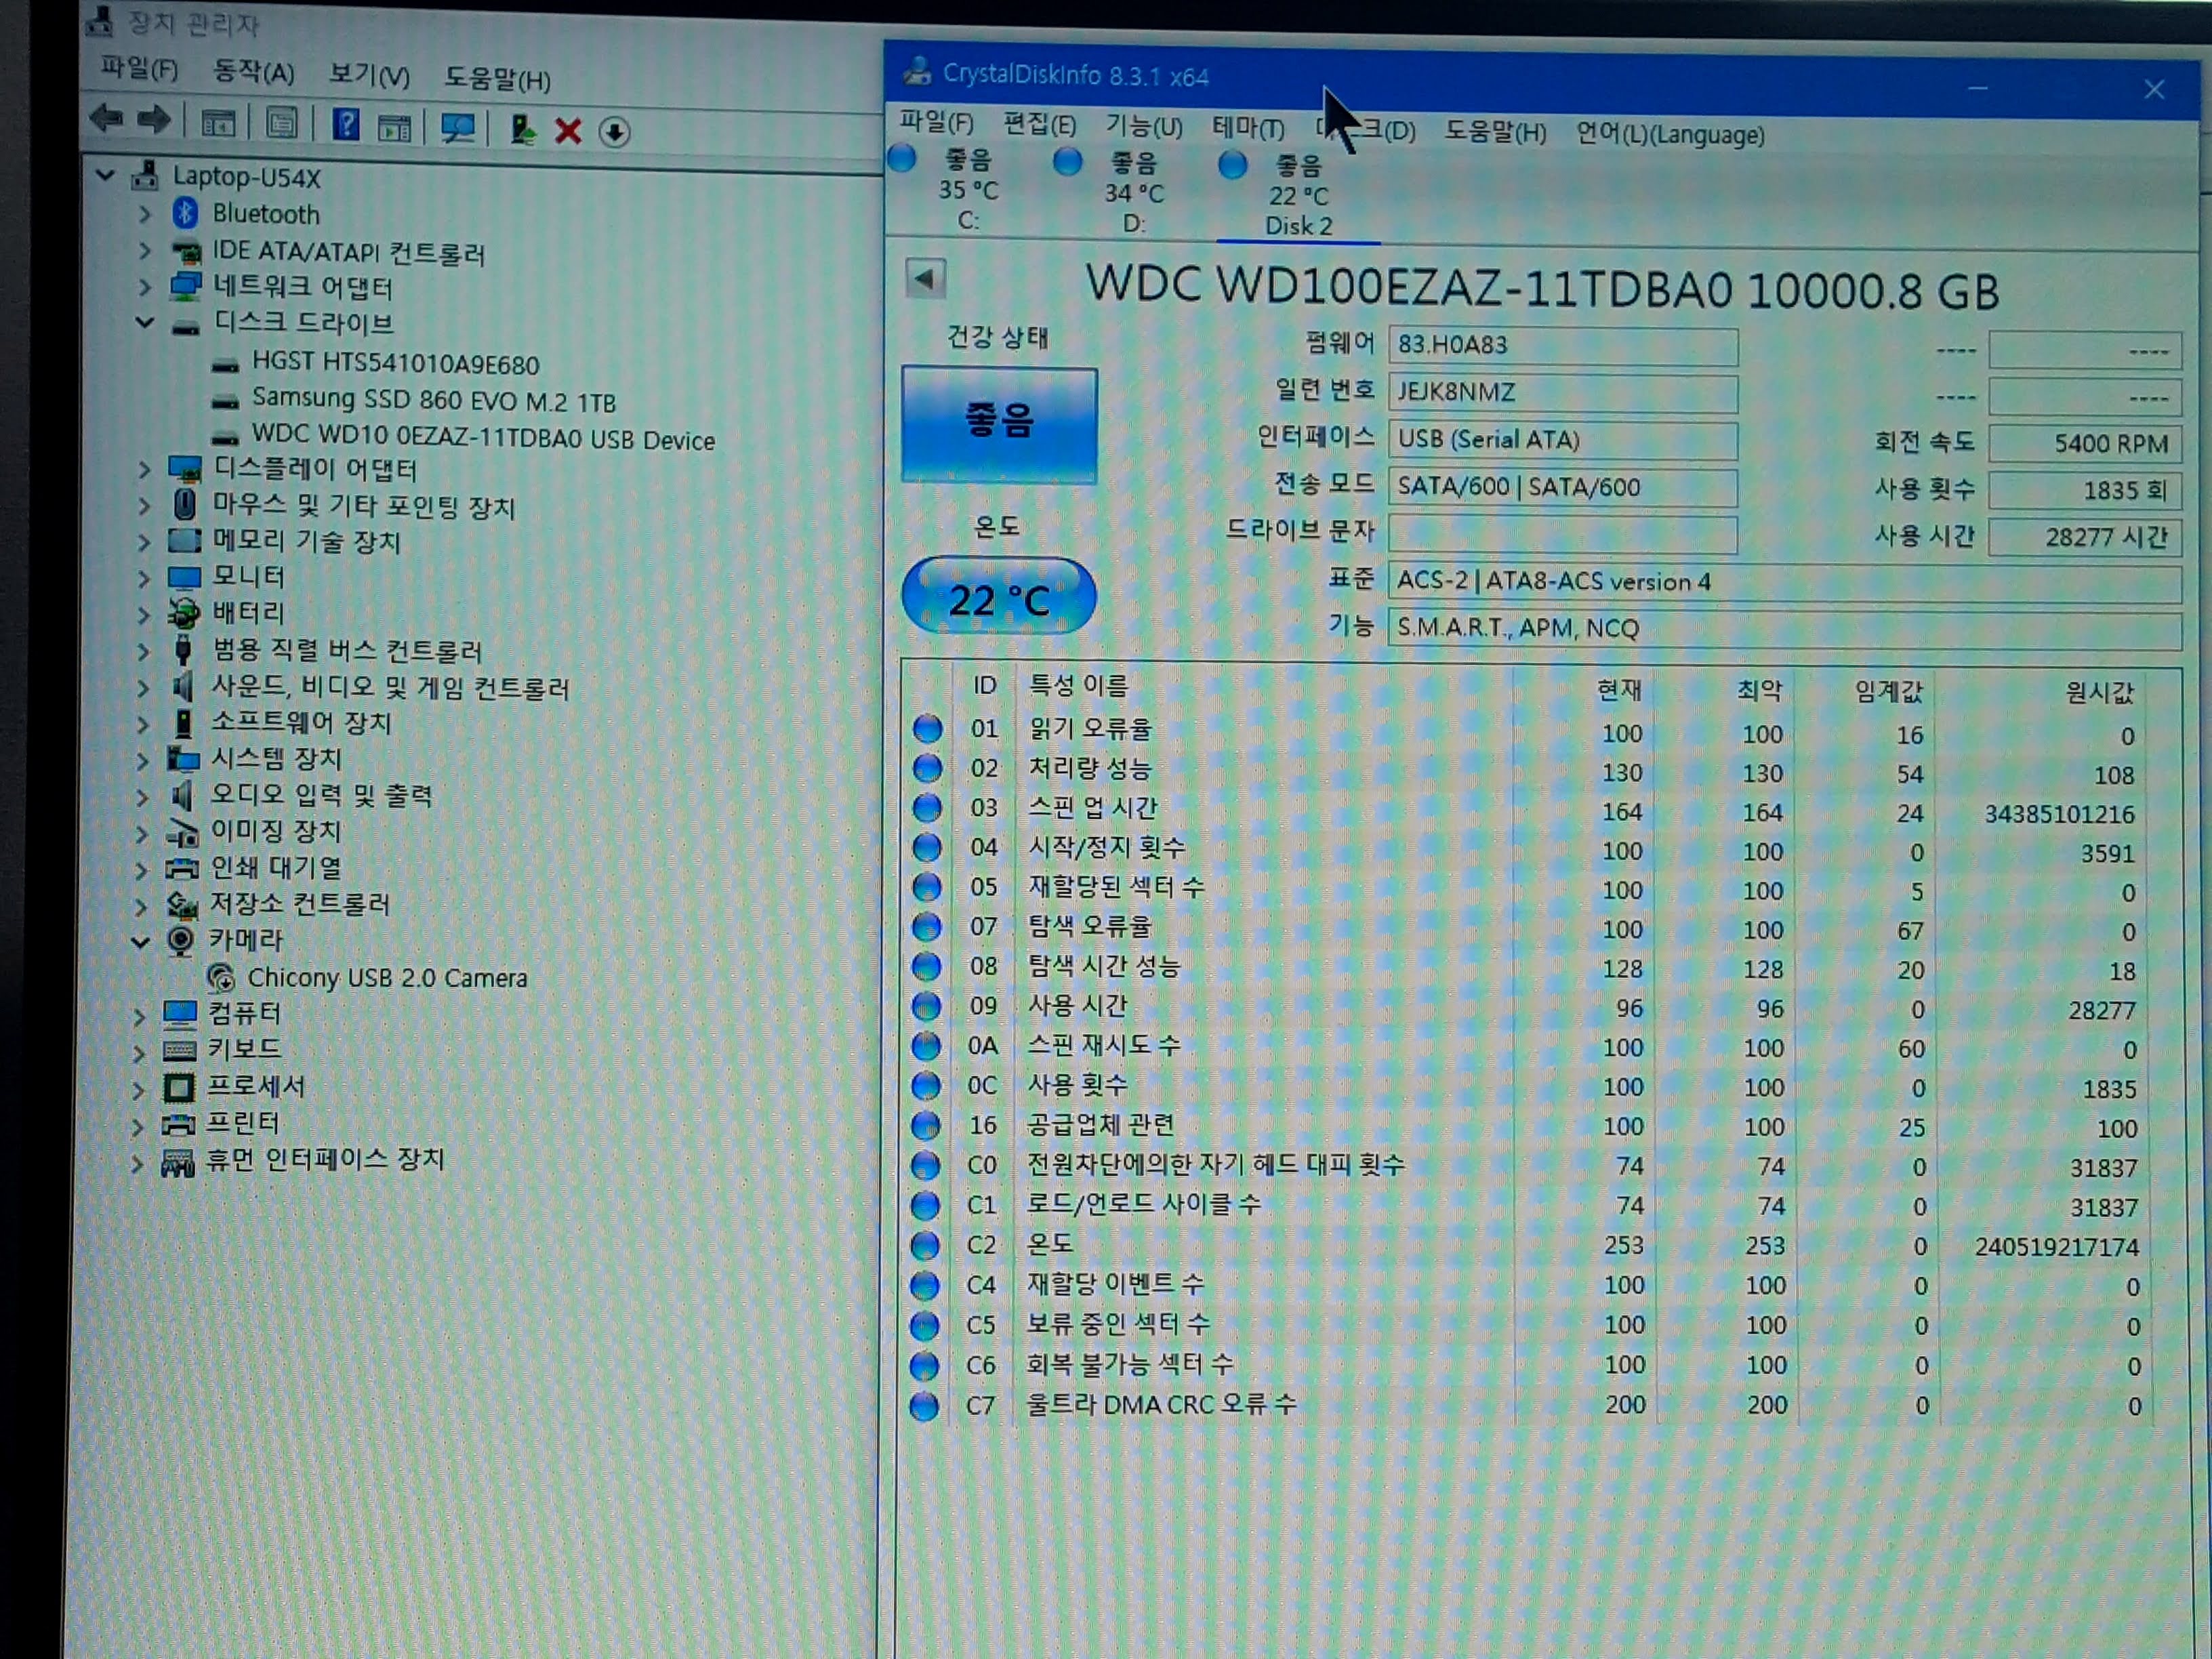This screenshot has height=1659, width=2212.
Task: Click the 프로세서 processor icon in tree
Action: coord(178,1087)
